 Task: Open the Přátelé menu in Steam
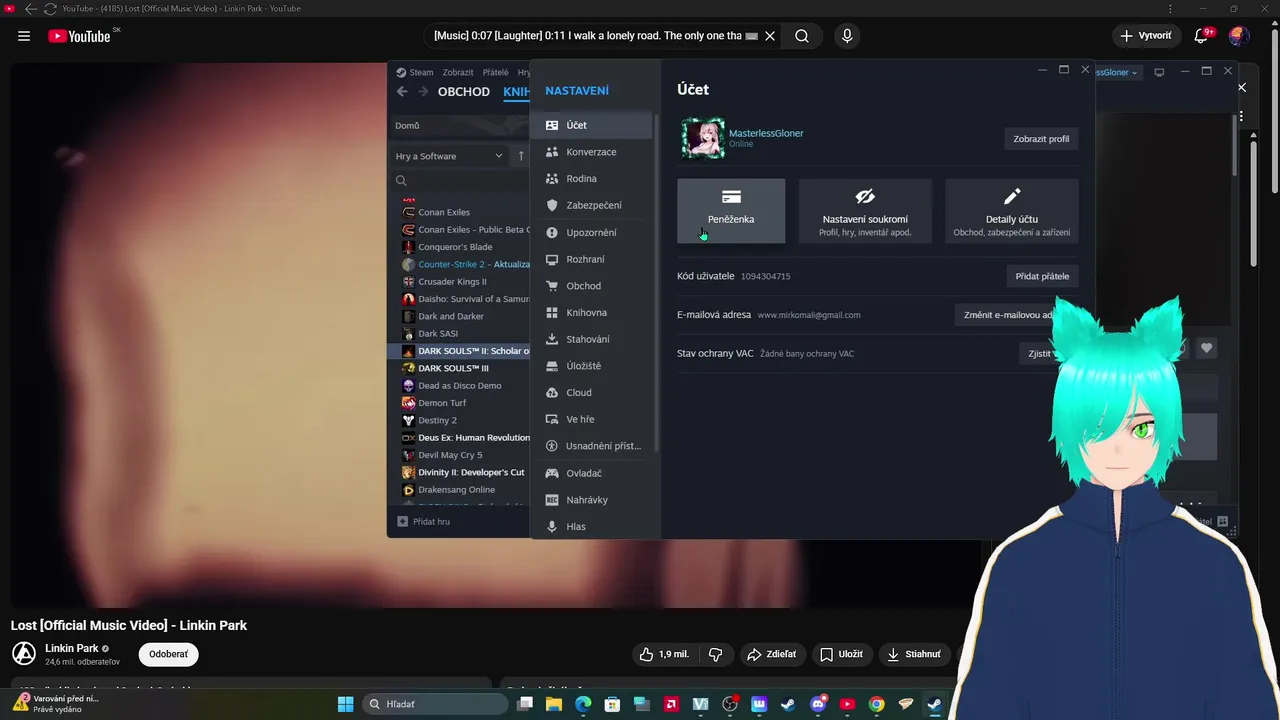[x=496, y=72]
